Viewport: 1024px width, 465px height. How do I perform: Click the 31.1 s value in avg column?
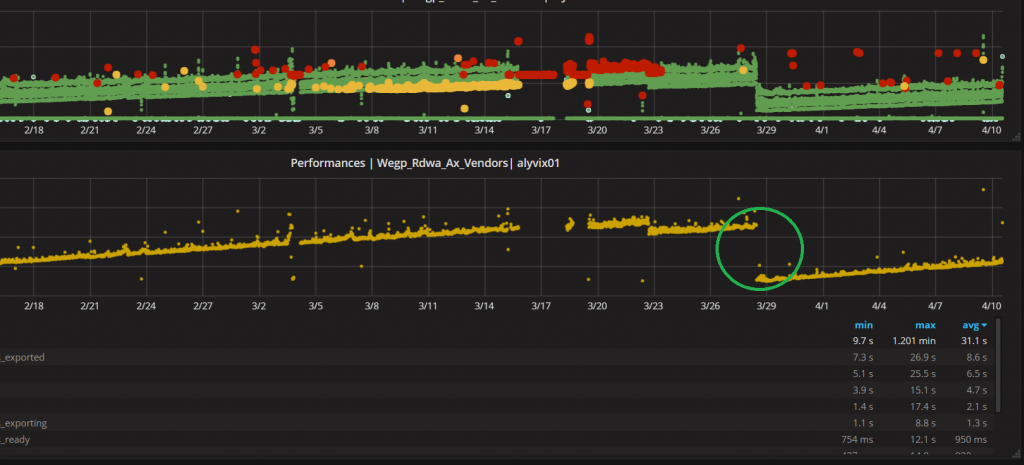[970, 340]
